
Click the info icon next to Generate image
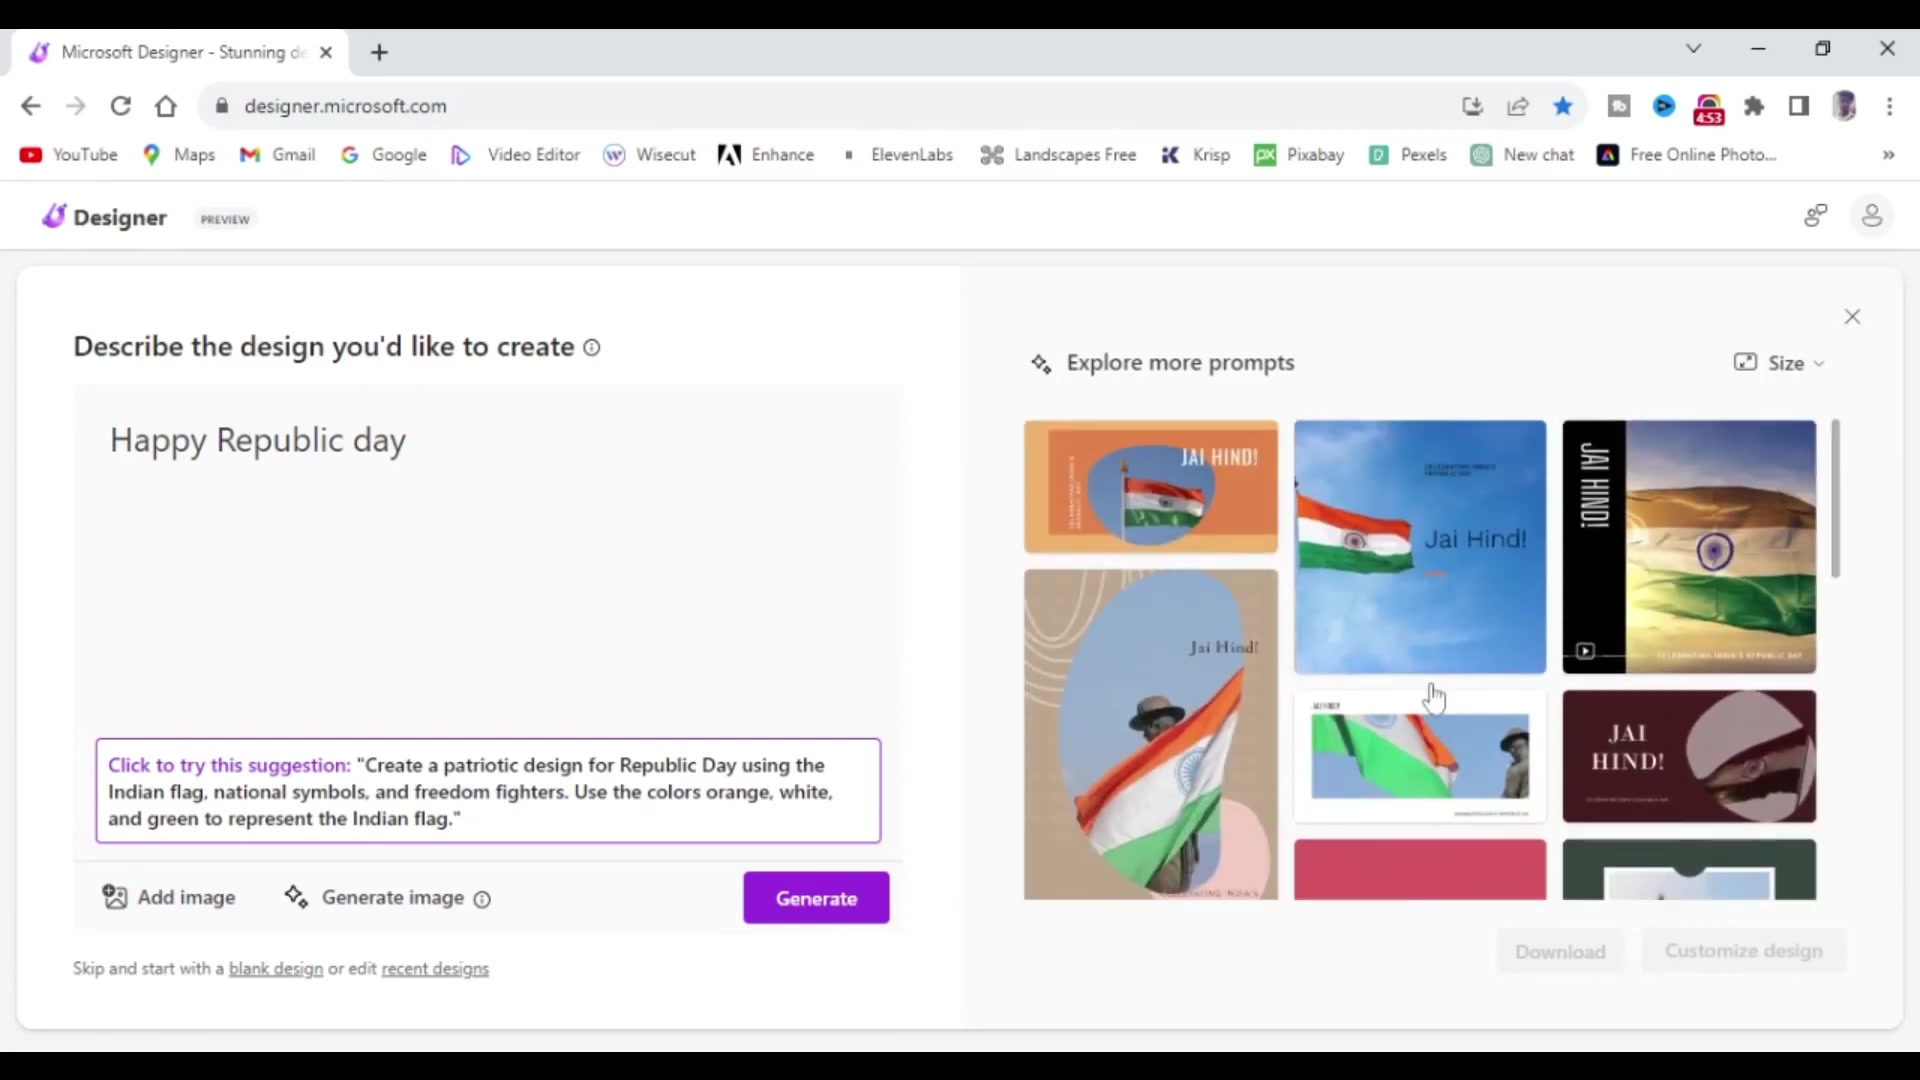pyautogui.click(x=482, y=899)
